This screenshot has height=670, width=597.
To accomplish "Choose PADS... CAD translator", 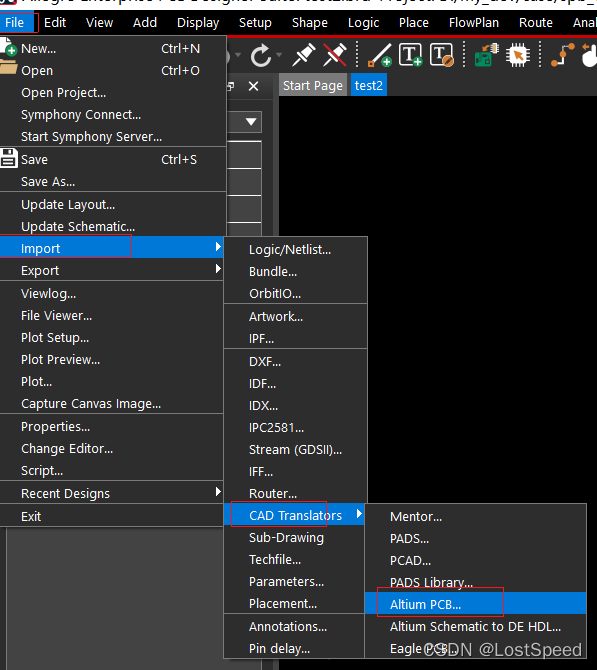I will 475,539.
